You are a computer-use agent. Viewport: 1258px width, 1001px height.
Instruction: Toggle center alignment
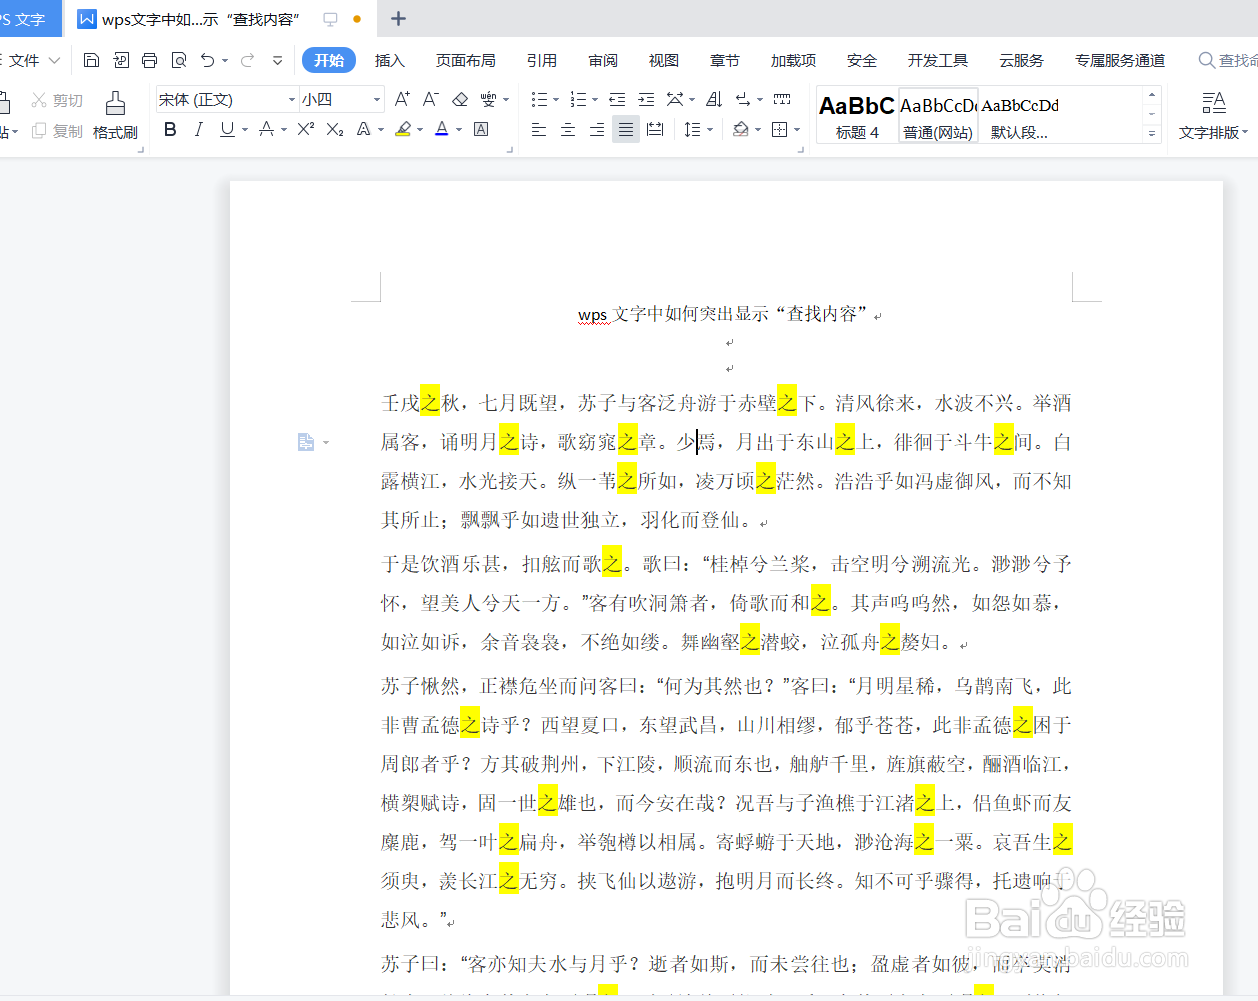pos(568,129)
